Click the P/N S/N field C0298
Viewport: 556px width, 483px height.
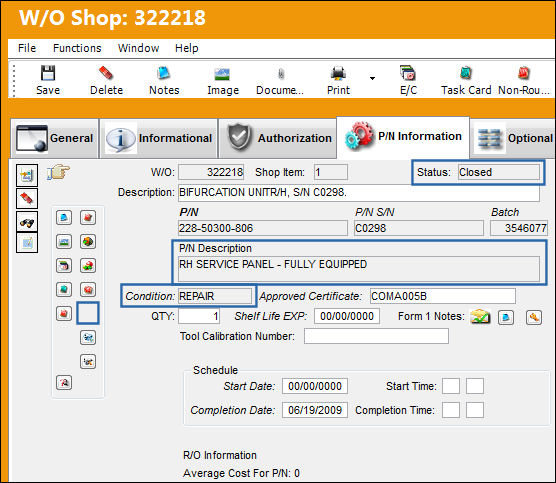[419, 228]
